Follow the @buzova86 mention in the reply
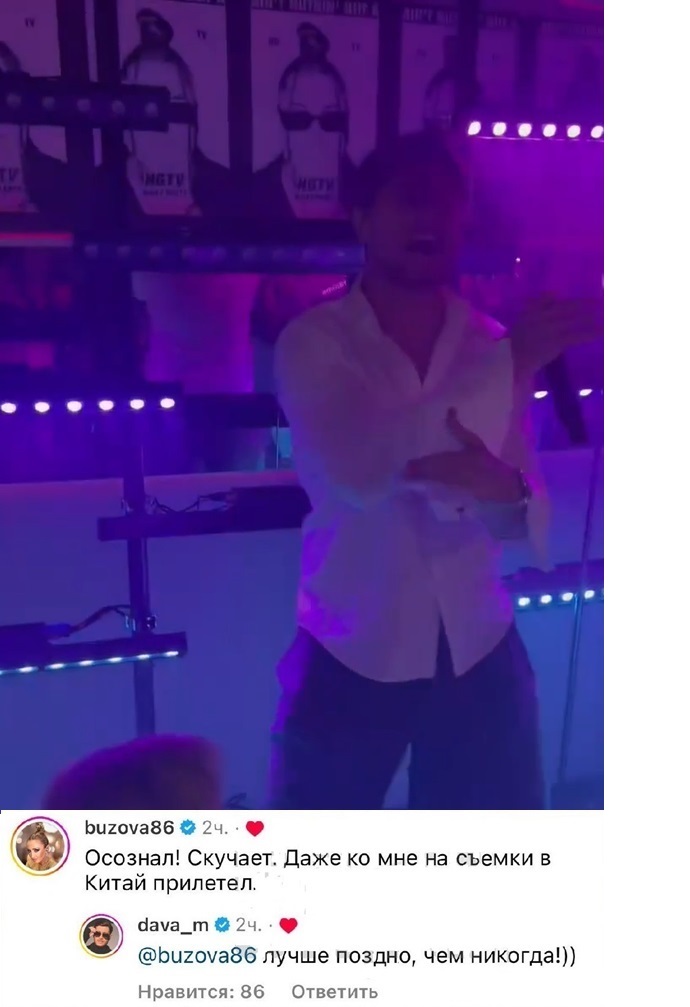 pos(197,956)
